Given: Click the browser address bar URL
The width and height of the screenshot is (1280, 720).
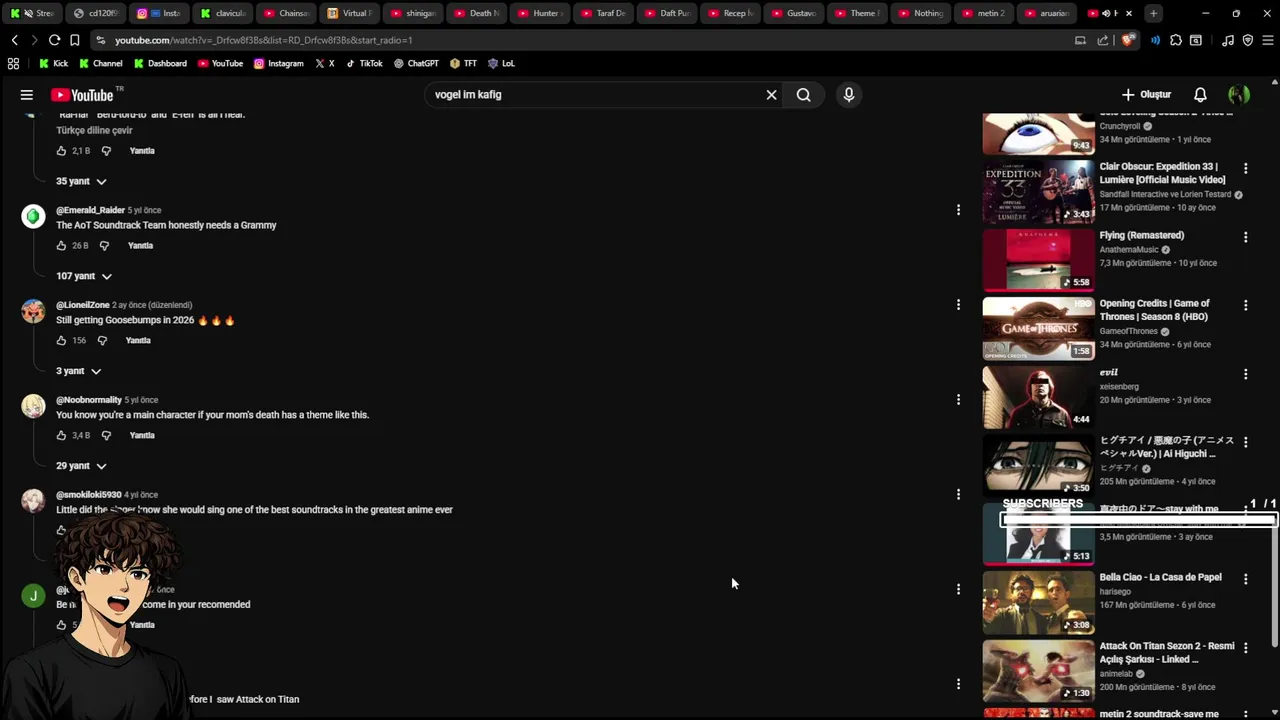Looking at the screenshot, I should click(263, 40).
